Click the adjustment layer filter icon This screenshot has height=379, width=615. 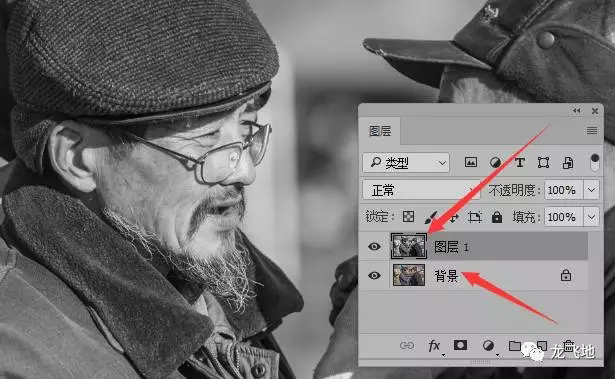pyautogui.click(x=495, y=162)
